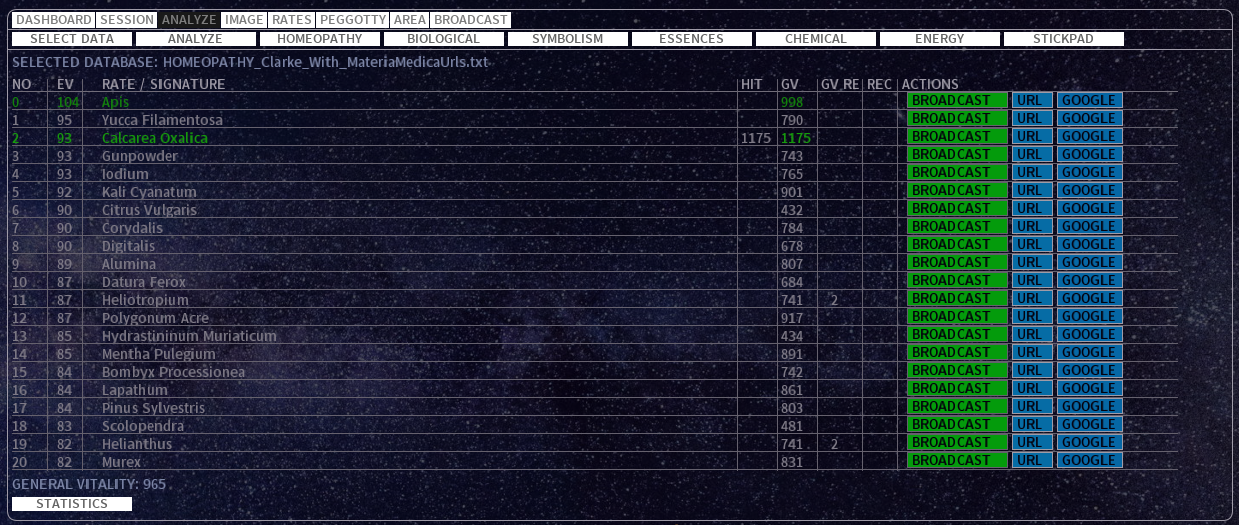Screen dimensions: 1239x525
Task: Switch to the DASHBOARD tab
Action: point(54,20)
